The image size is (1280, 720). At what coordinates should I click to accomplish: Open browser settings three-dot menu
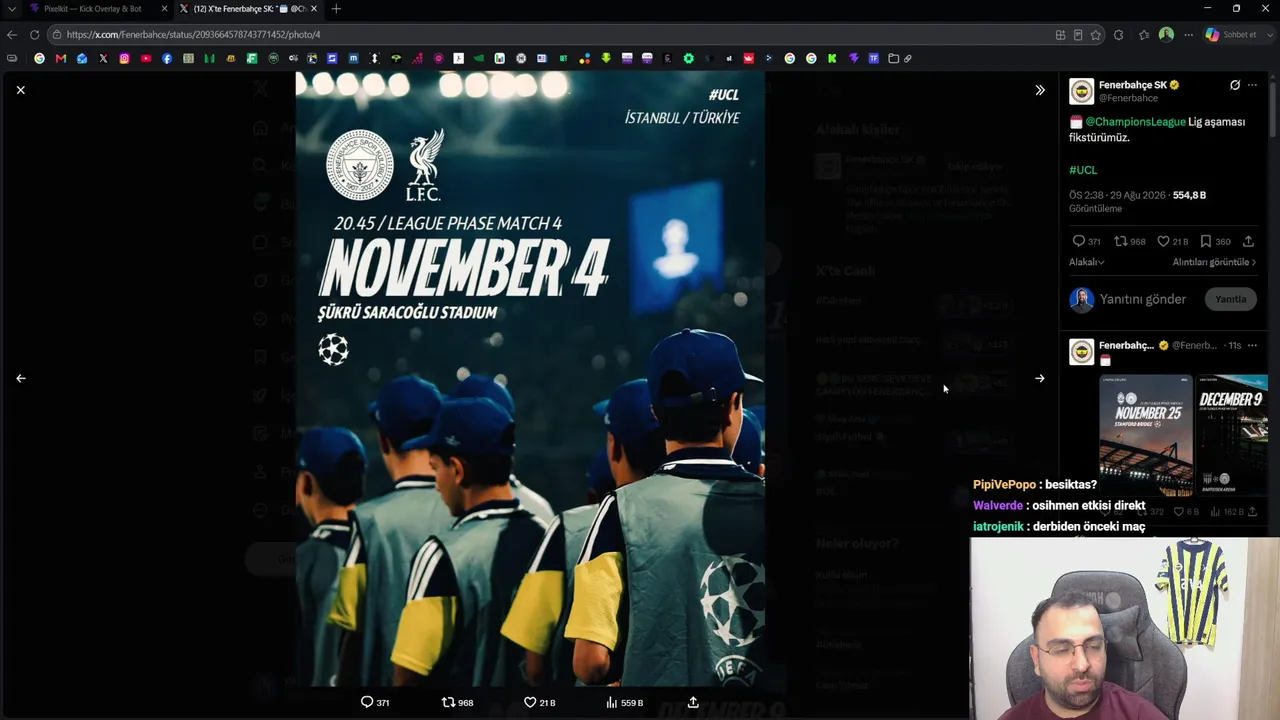[x=1188, y=35]
